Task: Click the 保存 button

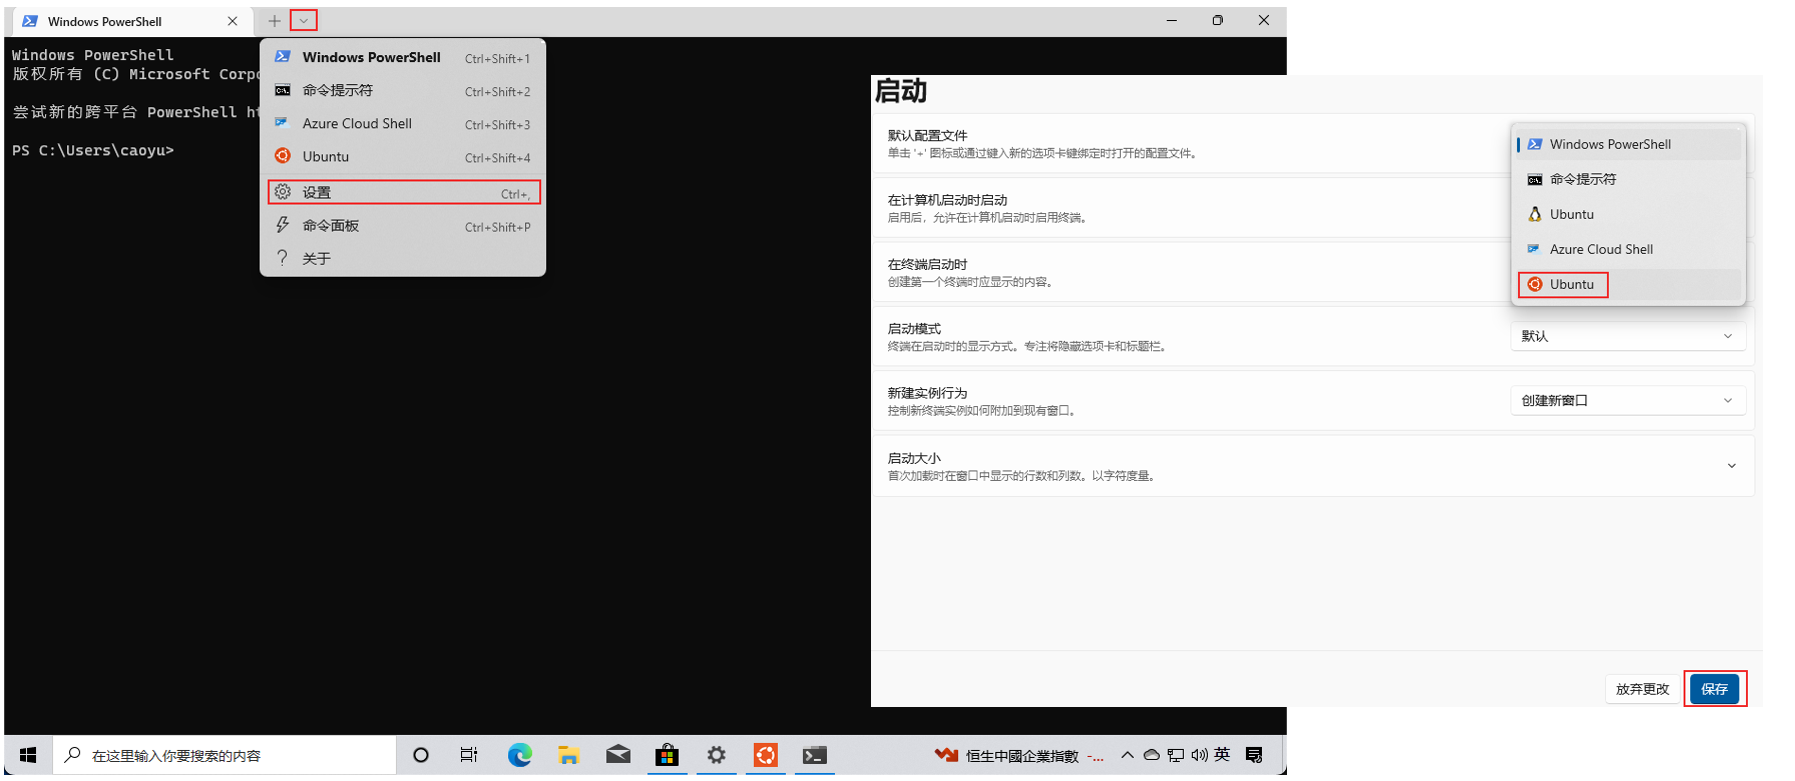Action: click(x=1715, y=689)
